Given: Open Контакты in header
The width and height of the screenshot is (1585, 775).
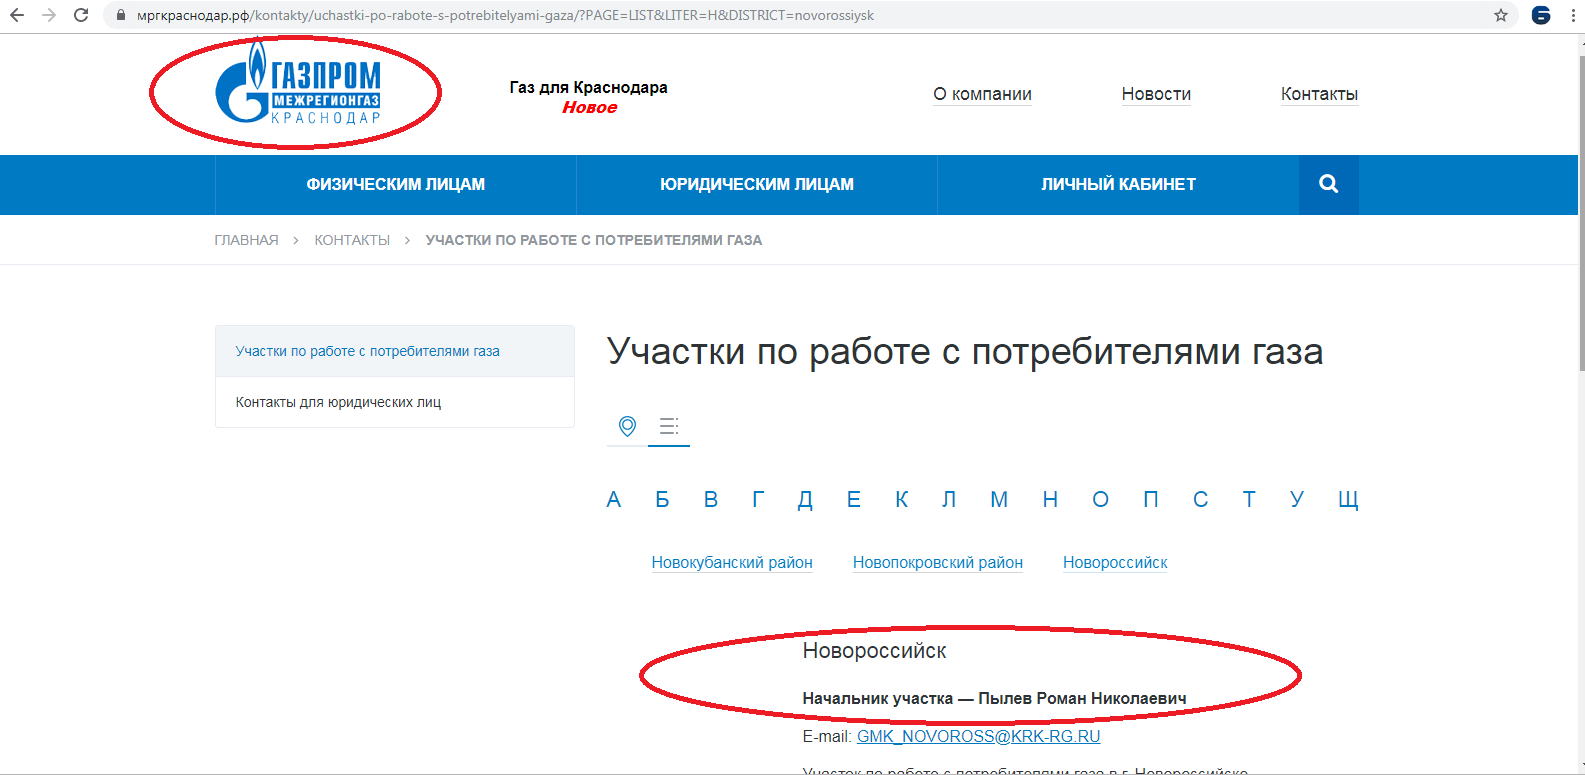Looking at the screenshot, I should coord(1319,94).
